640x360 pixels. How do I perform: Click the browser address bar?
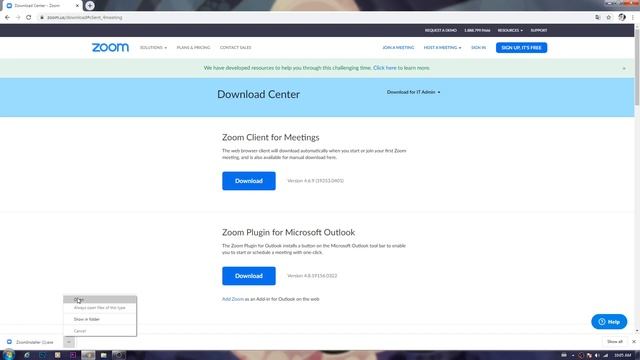(x=314, y=18)
